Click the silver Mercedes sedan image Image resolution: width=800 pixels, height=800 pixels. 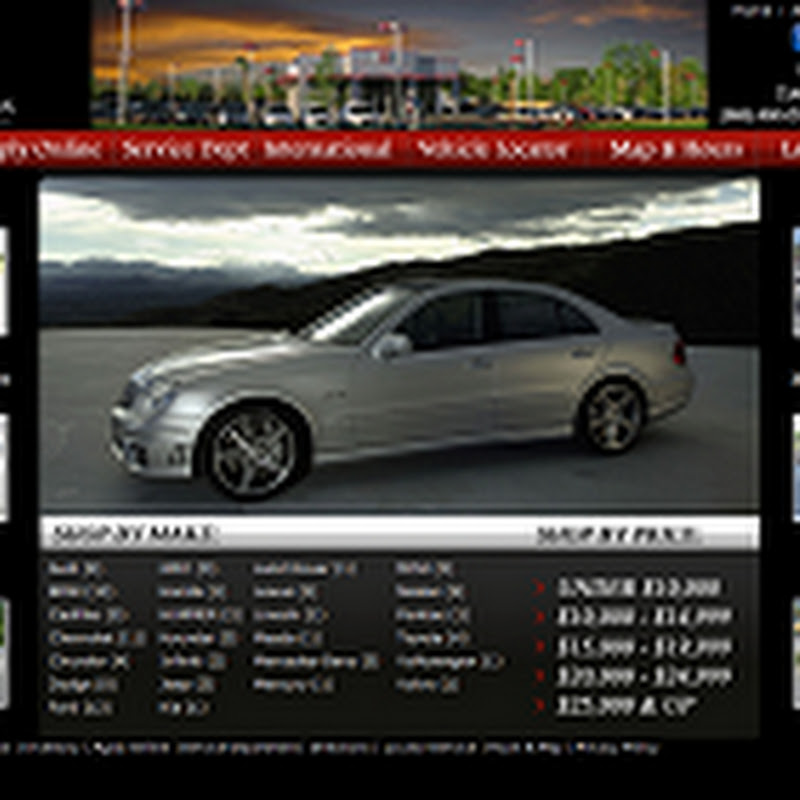click(399, 345)
